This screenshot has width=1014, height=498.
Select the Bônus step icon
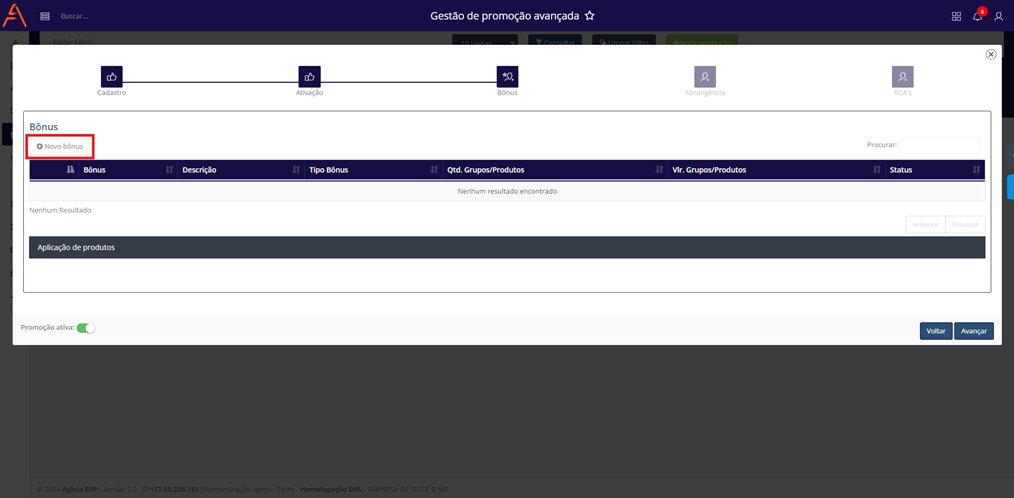[x=507, y=76]
